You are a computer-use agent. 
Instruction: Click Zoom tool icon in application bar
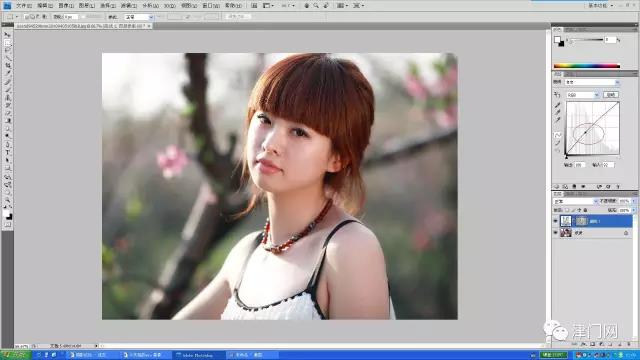tap(316, 6)
